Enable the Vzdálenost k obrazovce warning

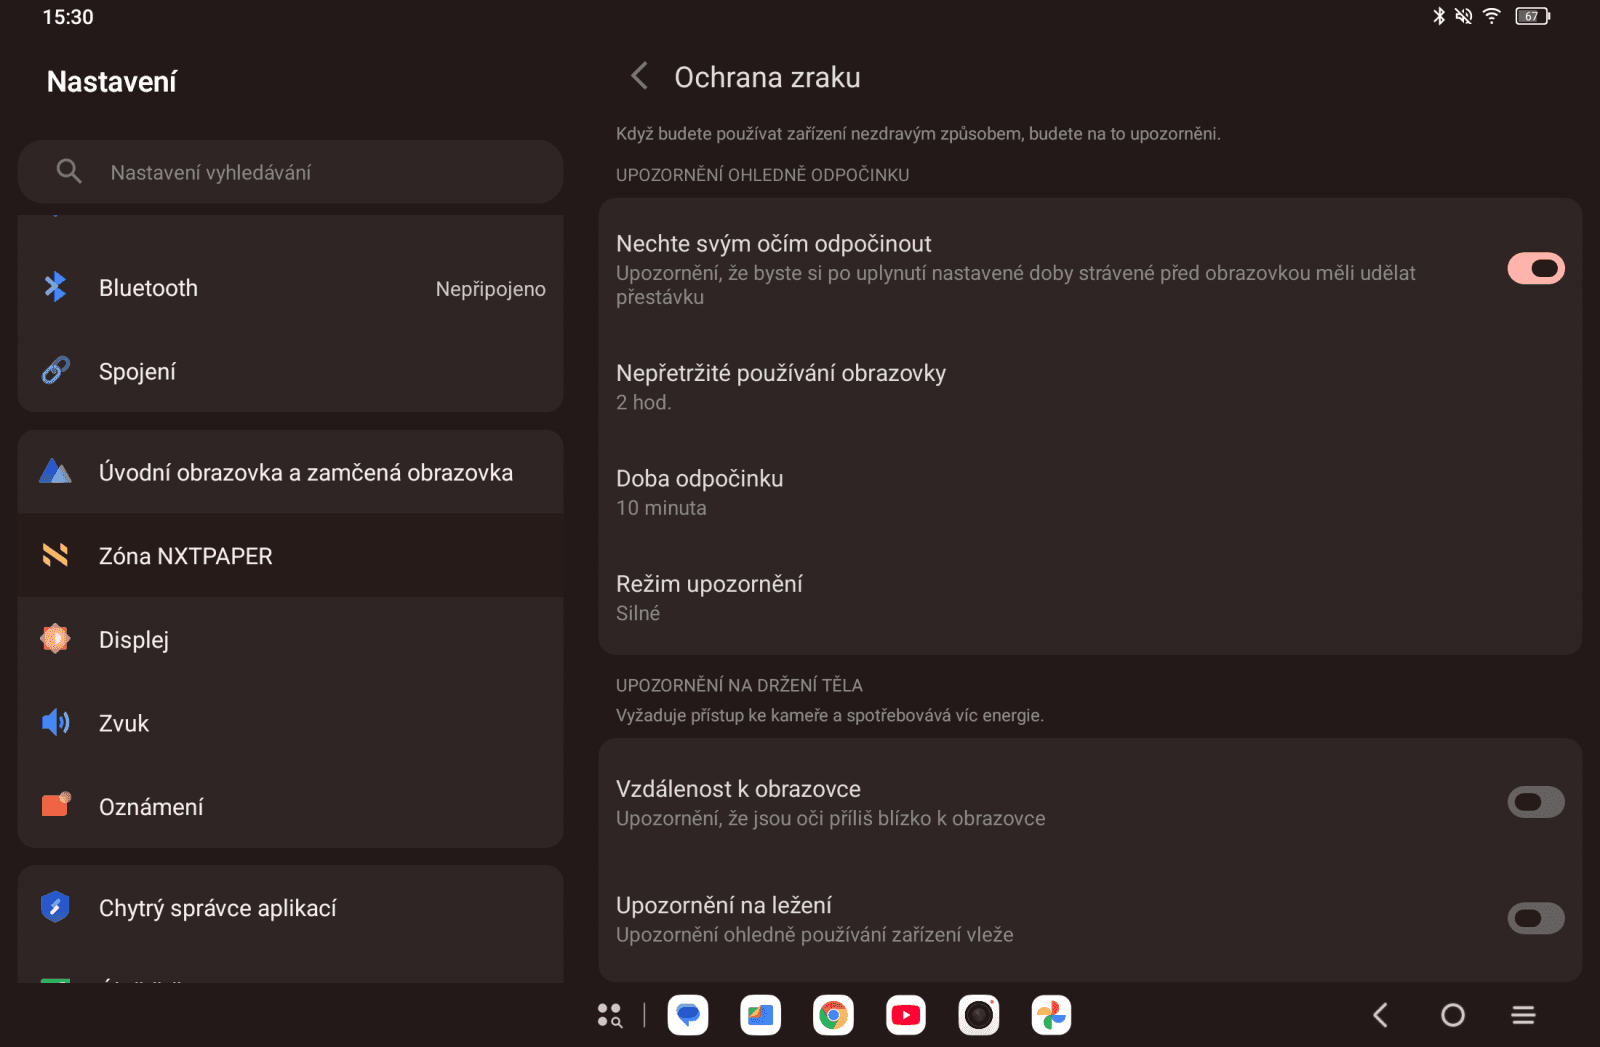click(x=1536, y=802)
